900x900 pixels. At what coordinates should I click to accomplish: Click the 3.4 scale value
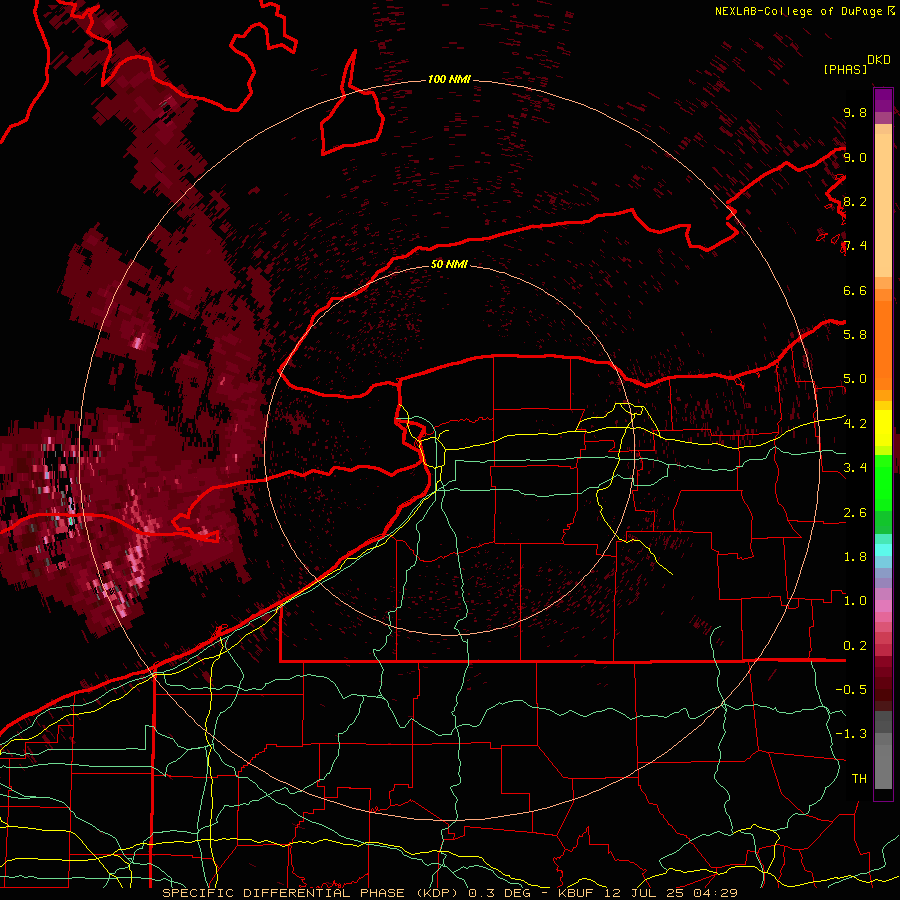pyautogui.click(x=855, y=467)
